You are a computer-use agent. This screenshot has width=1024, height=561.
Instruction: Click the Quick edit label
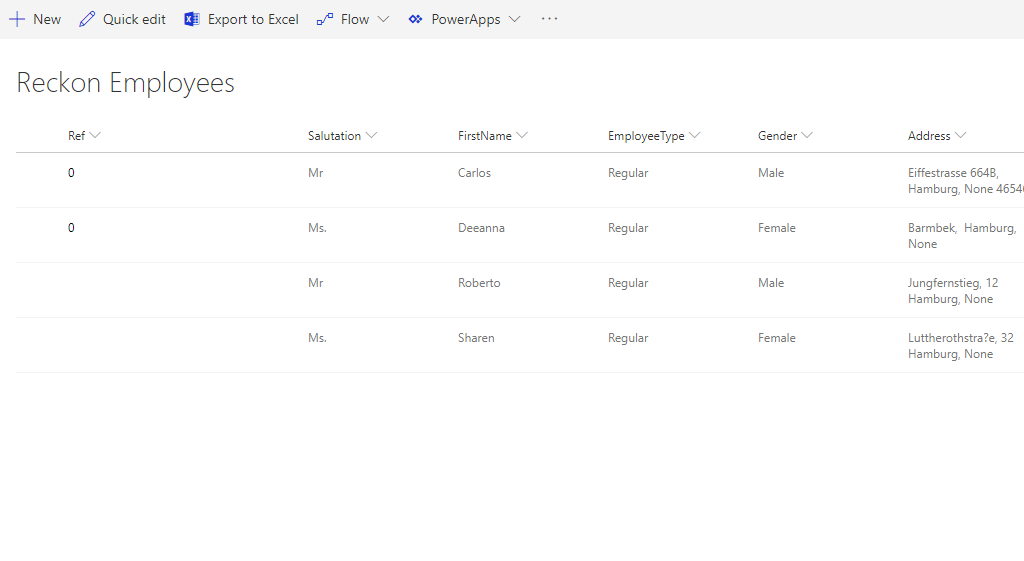click(x=134, y=19)
